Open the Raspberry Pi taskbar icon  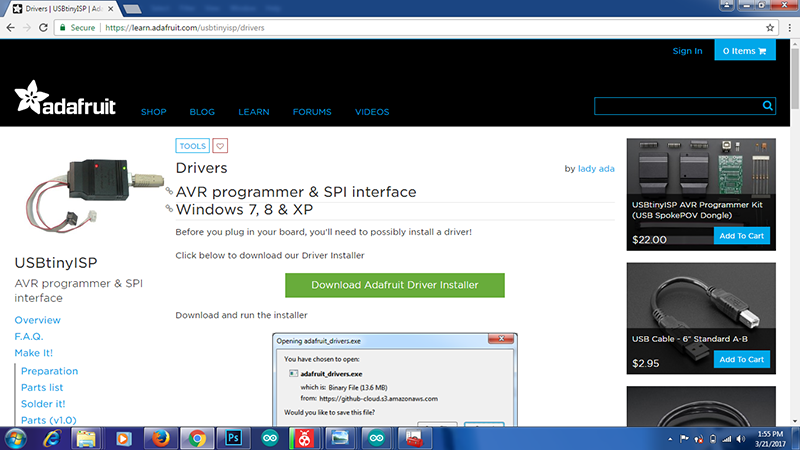click(305, 439)
